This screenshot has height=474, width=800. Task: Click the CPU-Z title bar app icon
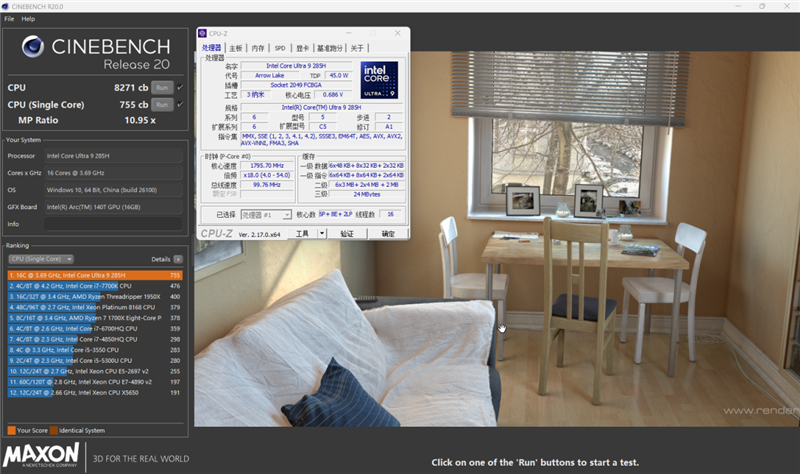tap(203, 33)
